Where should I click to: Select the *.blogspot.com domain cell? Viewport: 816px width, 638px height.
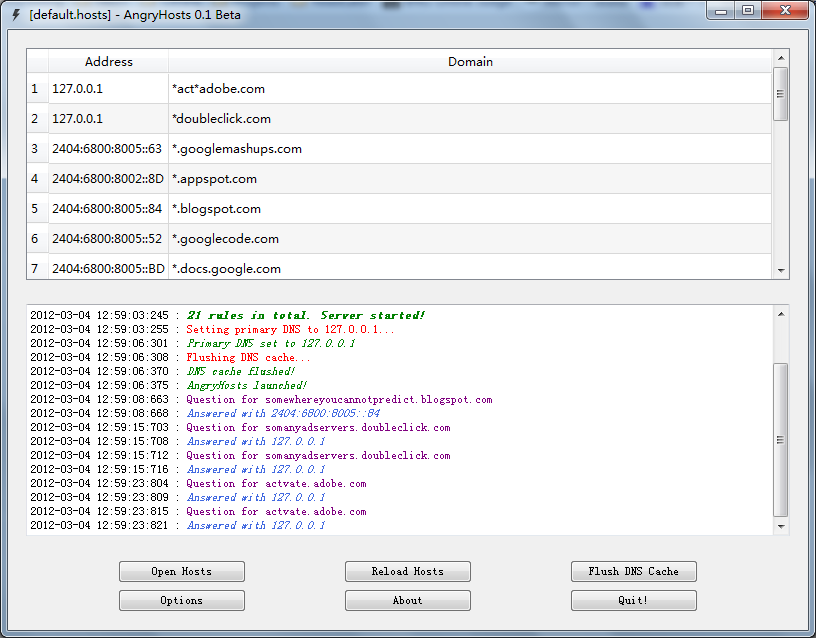click(470, 209)
